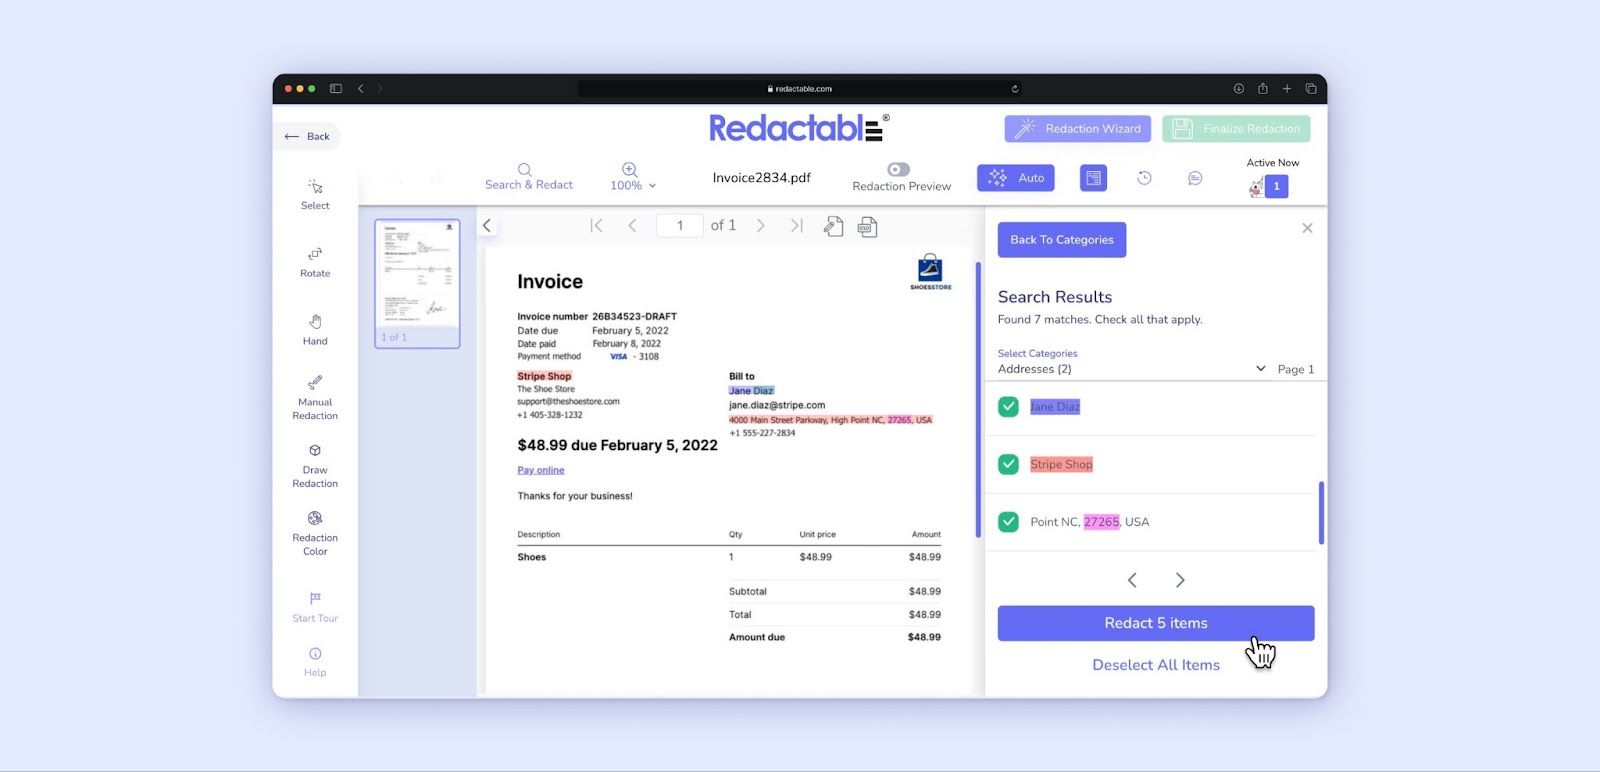
Task: Click the OCR document icon
Action: pos(867,227)
